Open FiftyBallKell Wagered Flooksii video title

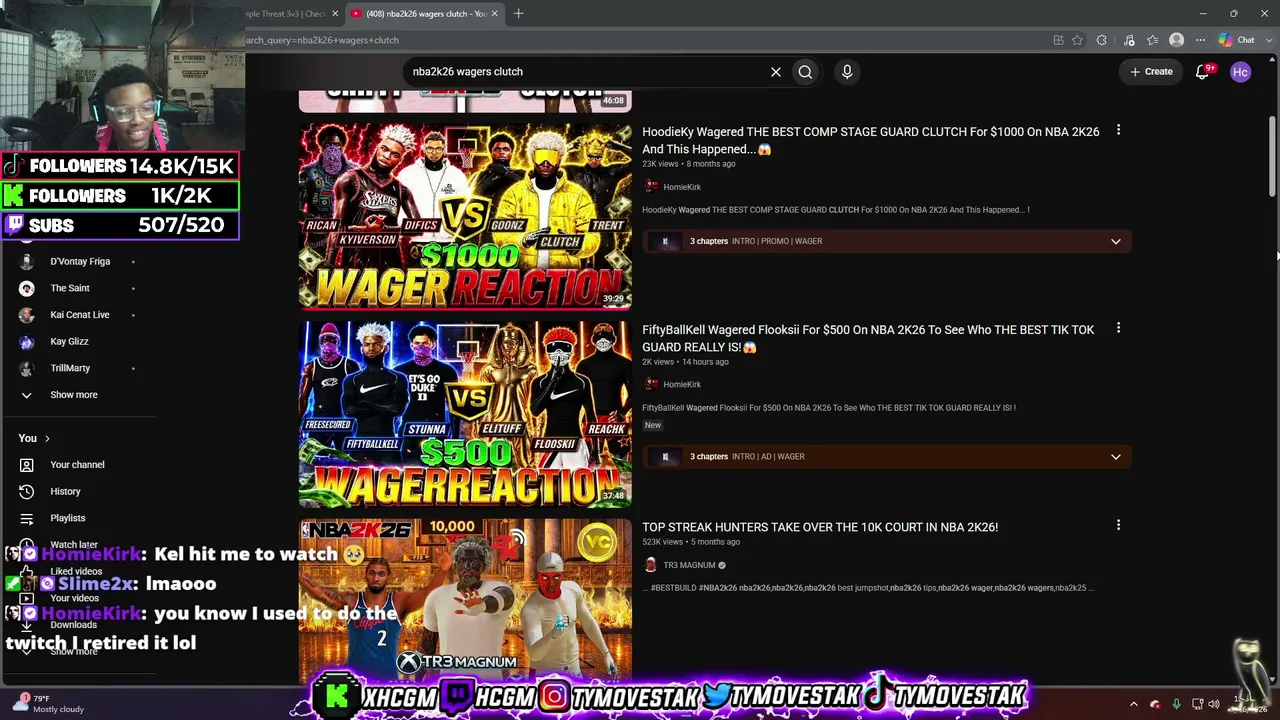pyautogui.click(x=868, y=338)
